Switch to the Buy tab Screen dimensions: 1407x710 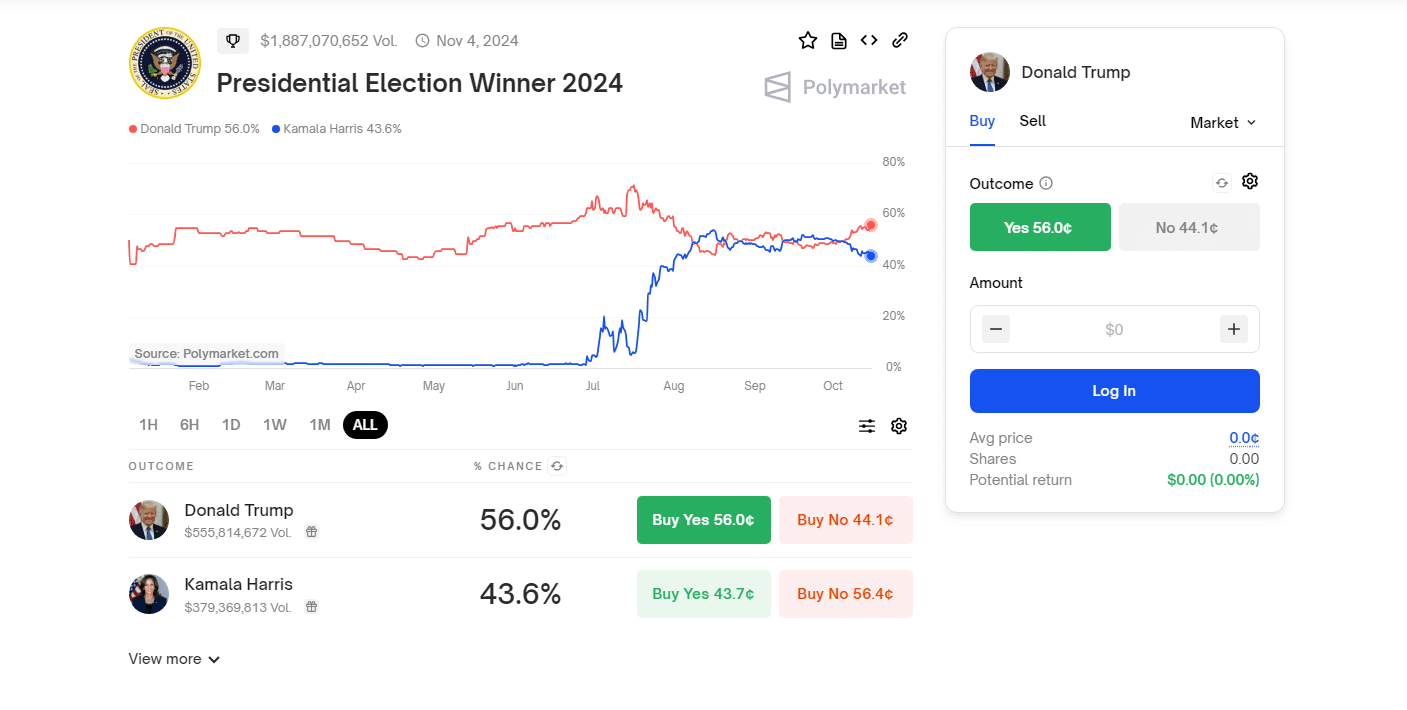982,121
